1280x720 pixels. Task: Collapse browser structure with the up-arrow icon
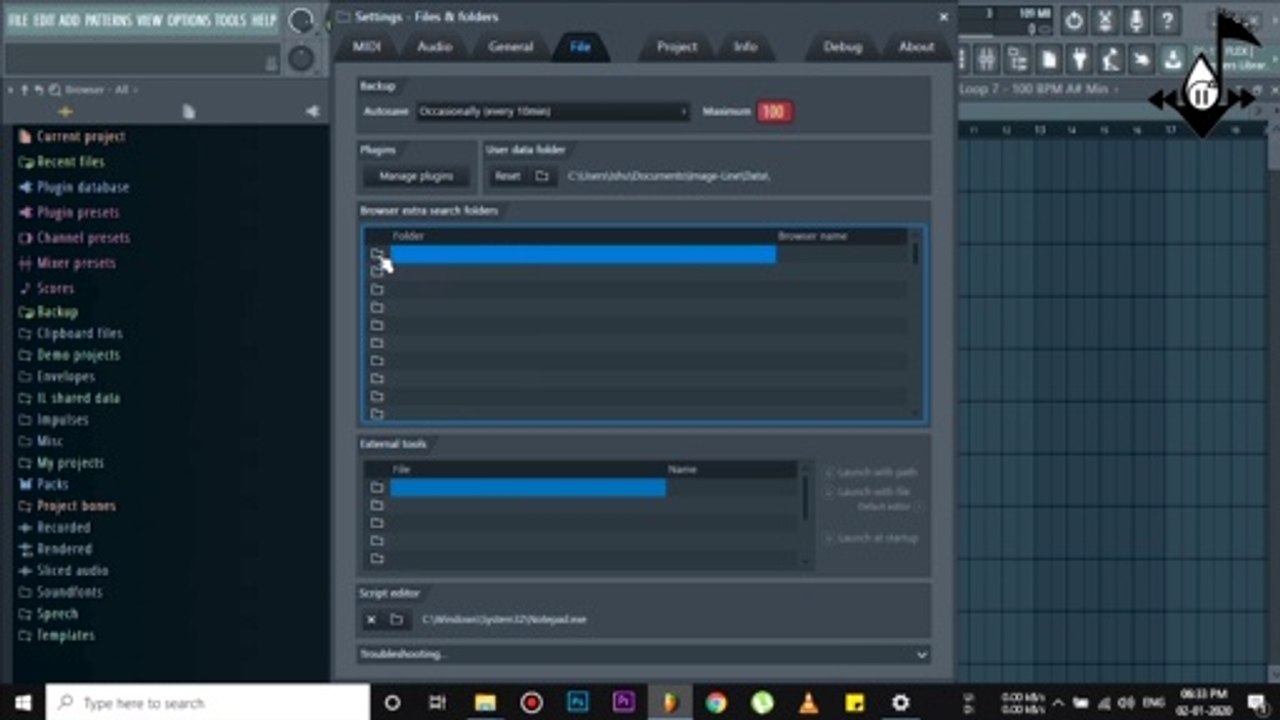(25, 90)
